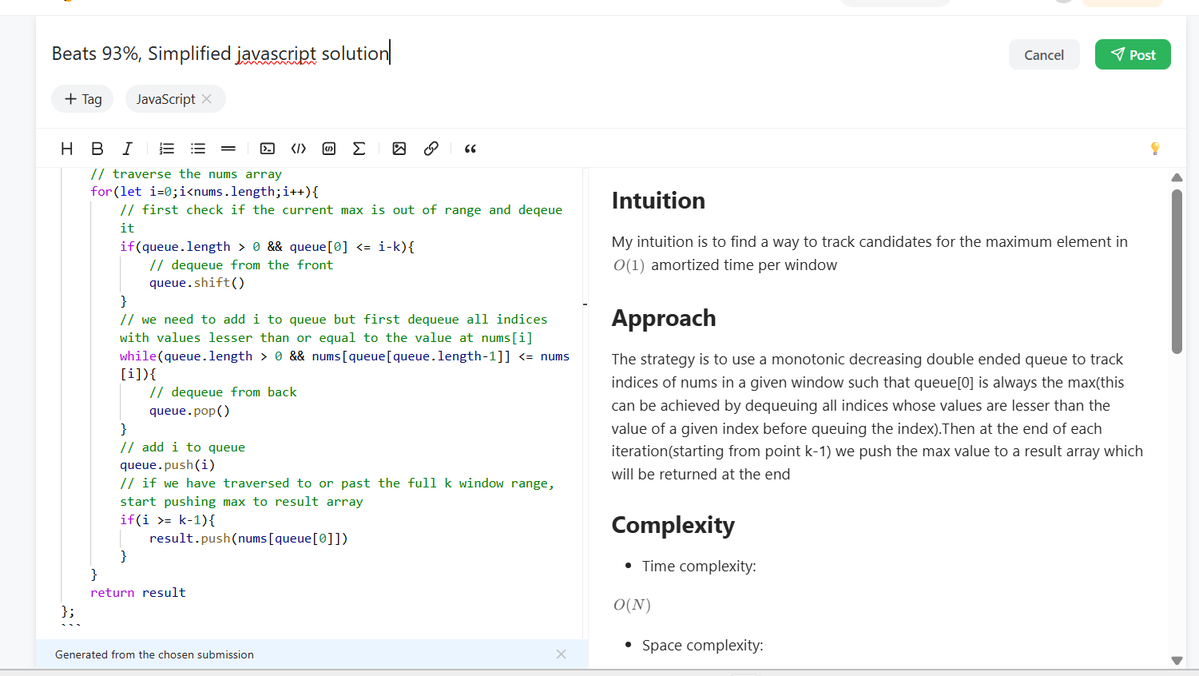The width and height of the screenshot is (1199, 676).
Task: Click the 'Time complexity:' bullet text
Action: [698, 566]
